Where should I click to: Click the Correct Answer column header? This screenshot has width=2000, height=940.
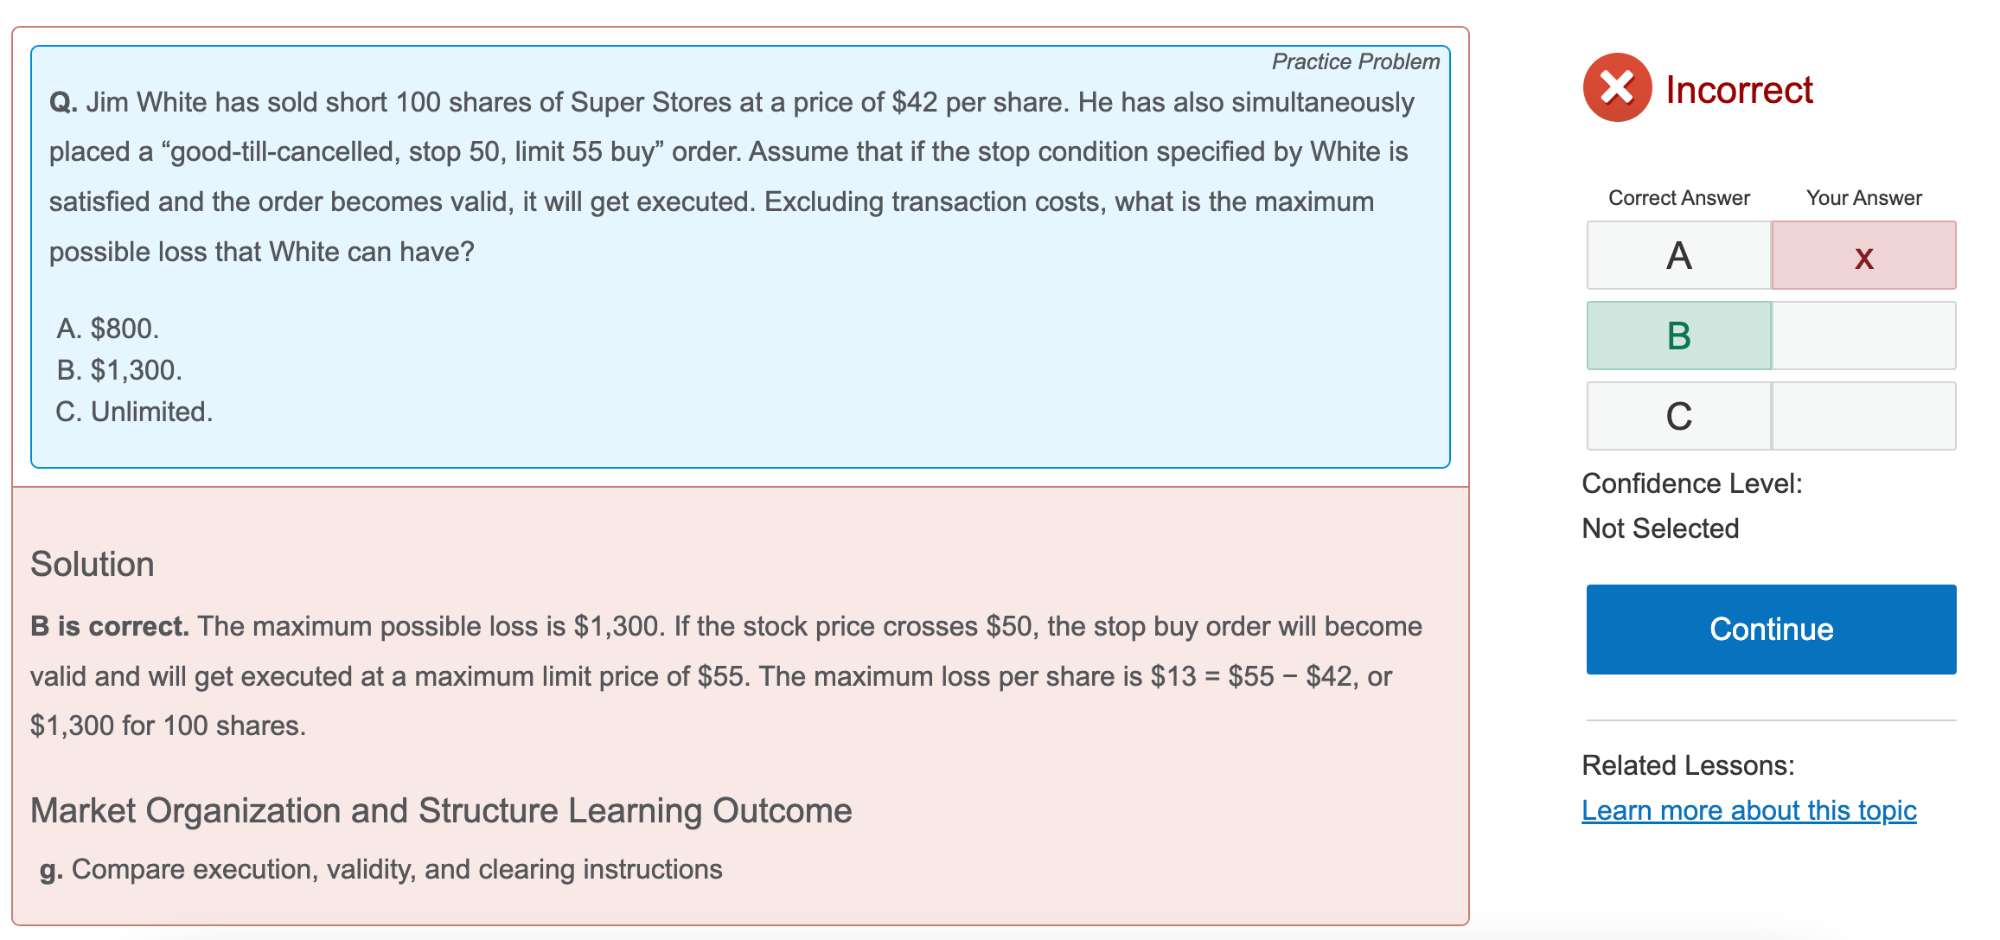(1678, 198)
